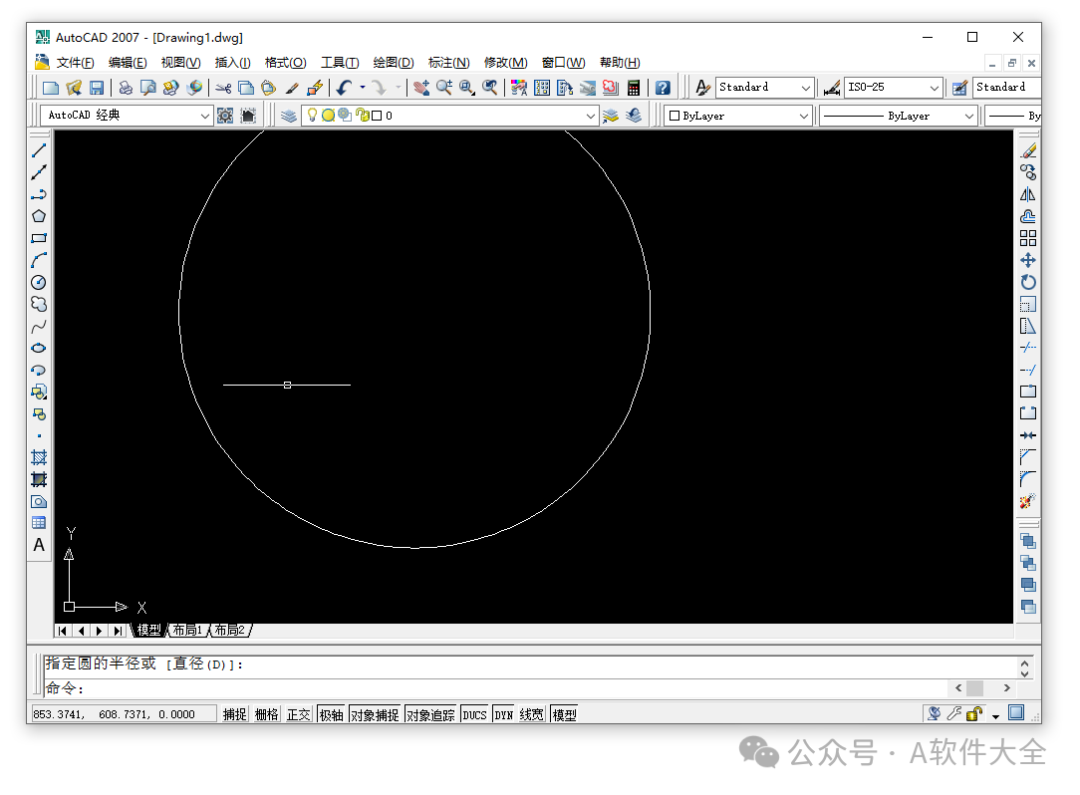Select the Arc tool
The width and height of the screenshot is (1080, 795).
(39, 260)
